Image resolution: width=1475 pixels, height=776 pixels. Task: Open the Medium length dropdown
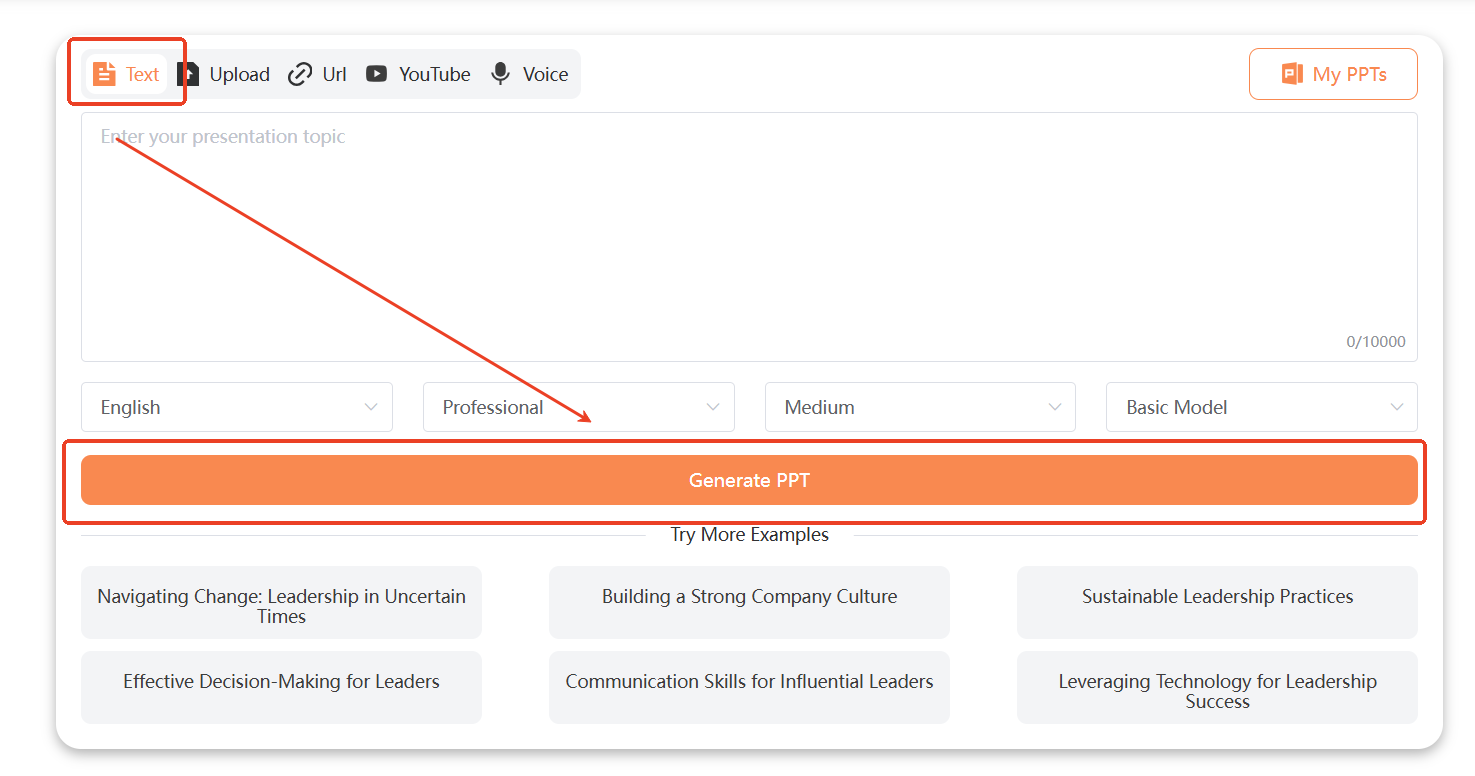tap(920, 407)
